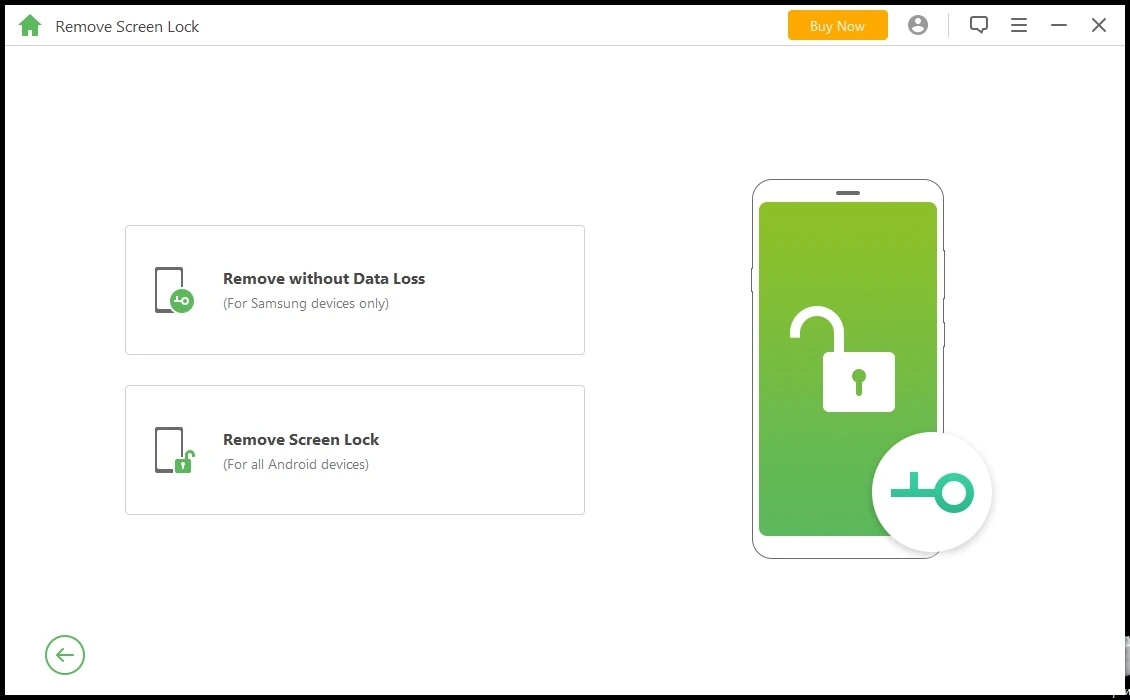
Task: Minimize the application window
Action: [1058, 25]
